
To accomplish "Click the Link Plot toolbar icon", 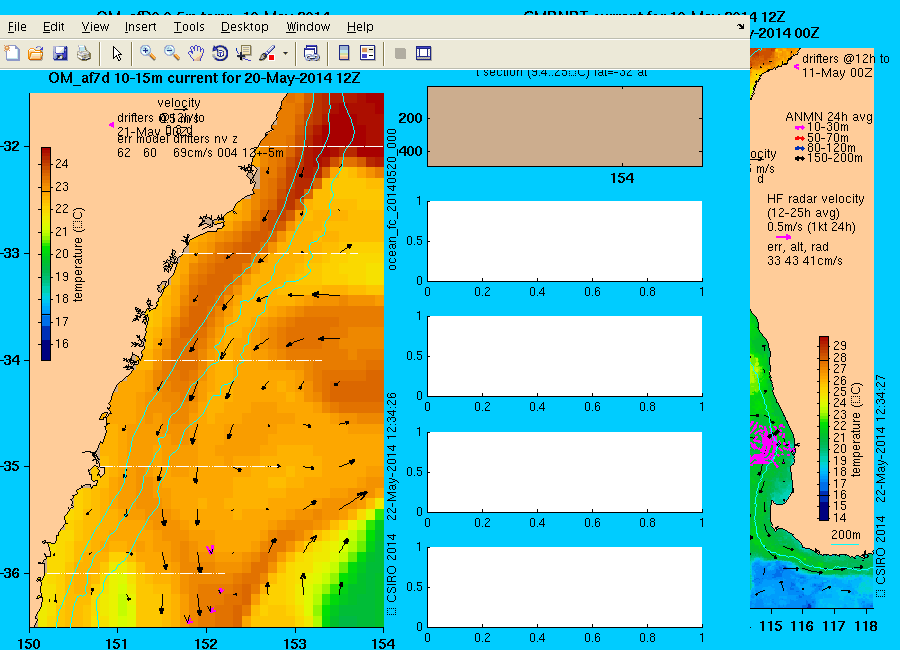I will tap(311, 53).
